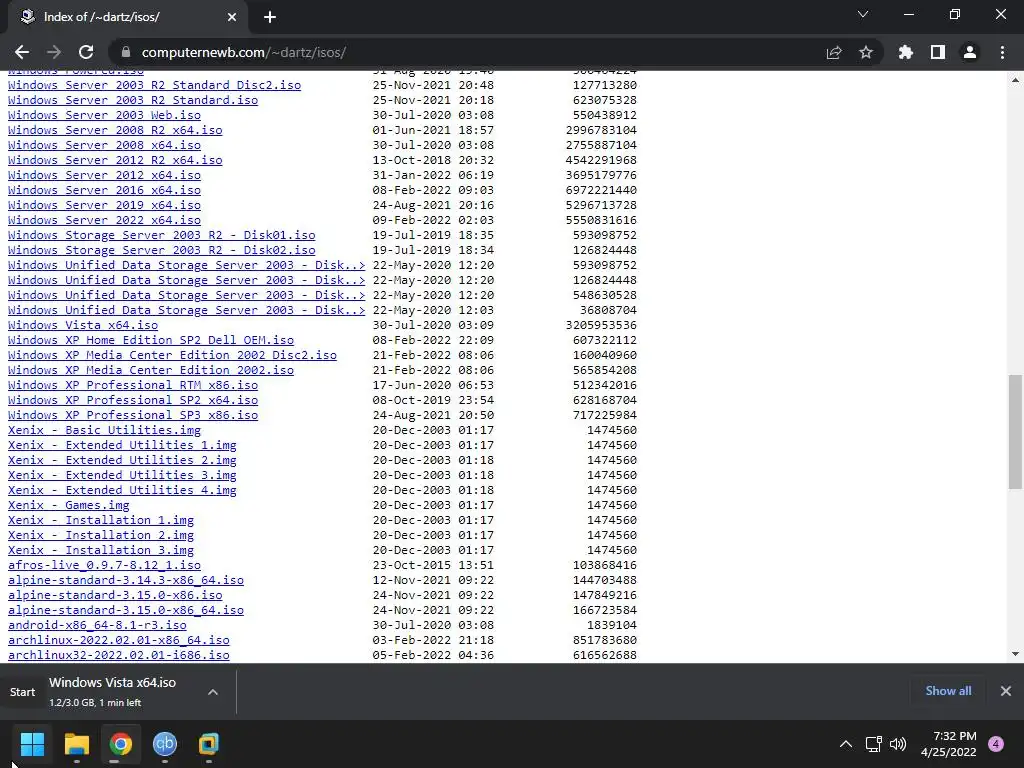This screenshot has height=768, width=1024.
Task: Bookmark this page with star
Action: point(866,52)
